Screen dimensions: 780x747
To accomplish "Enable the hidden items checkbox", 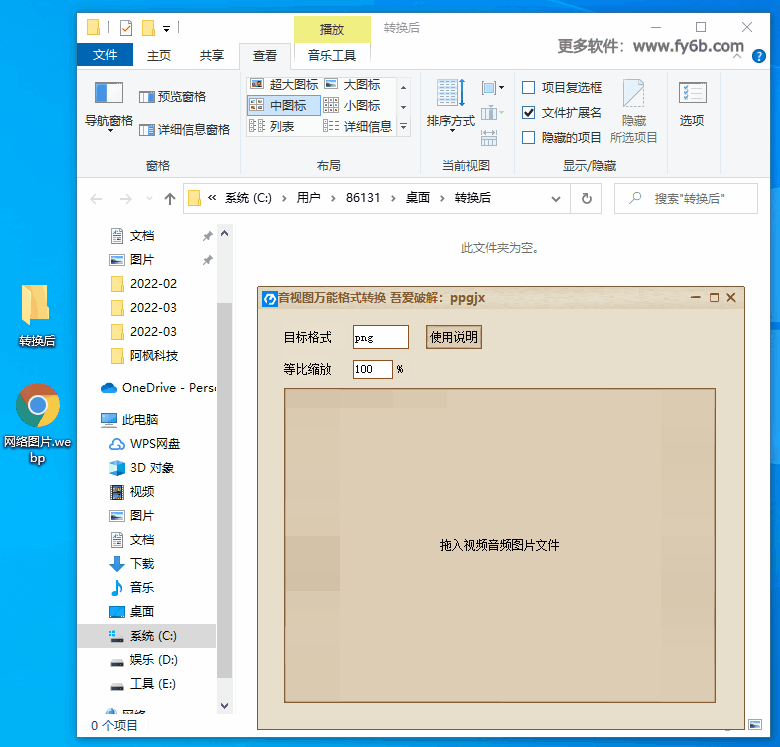I will (x=529, y=137).
